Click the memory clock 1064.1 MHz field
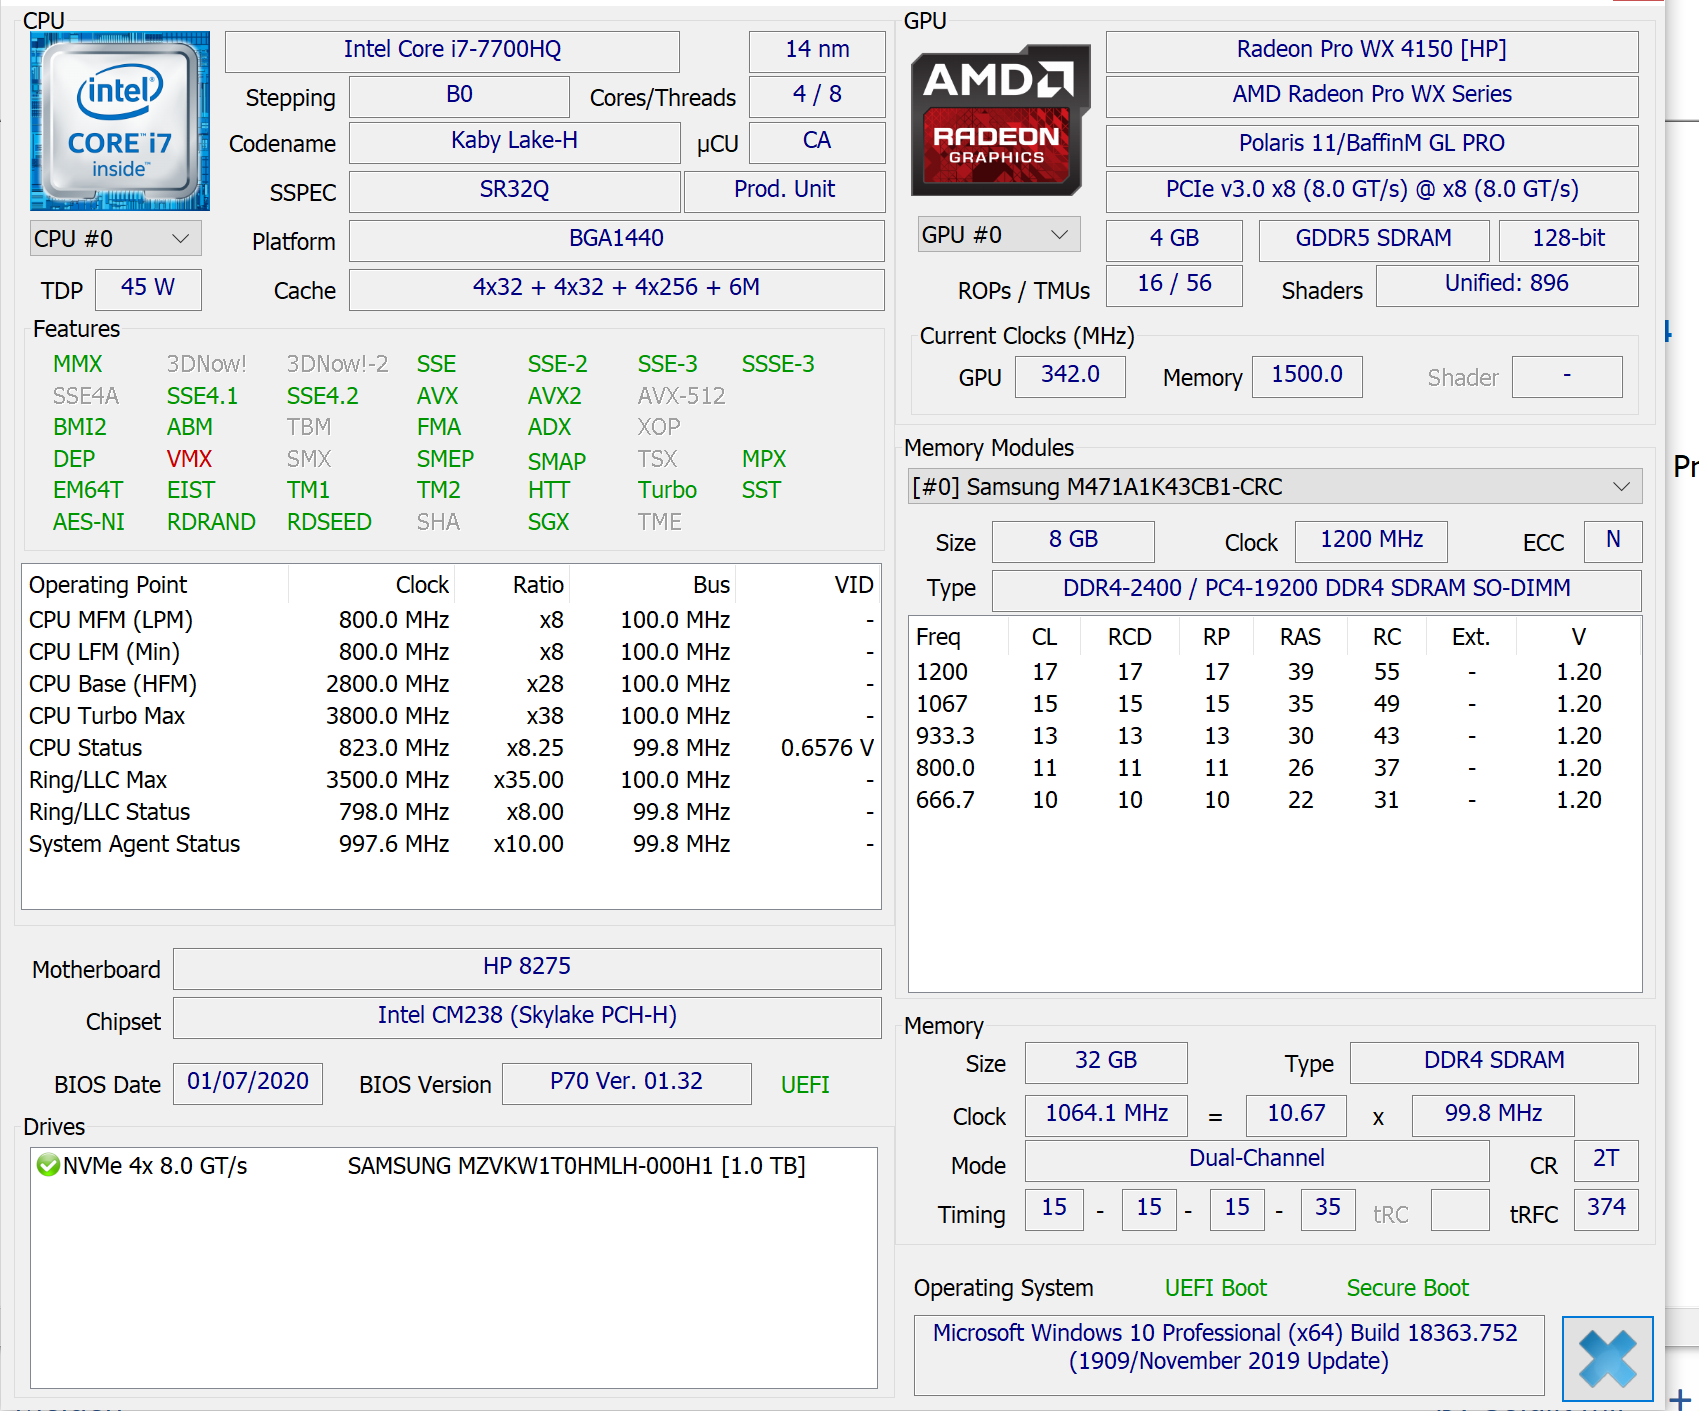 coord(1106,1114)
